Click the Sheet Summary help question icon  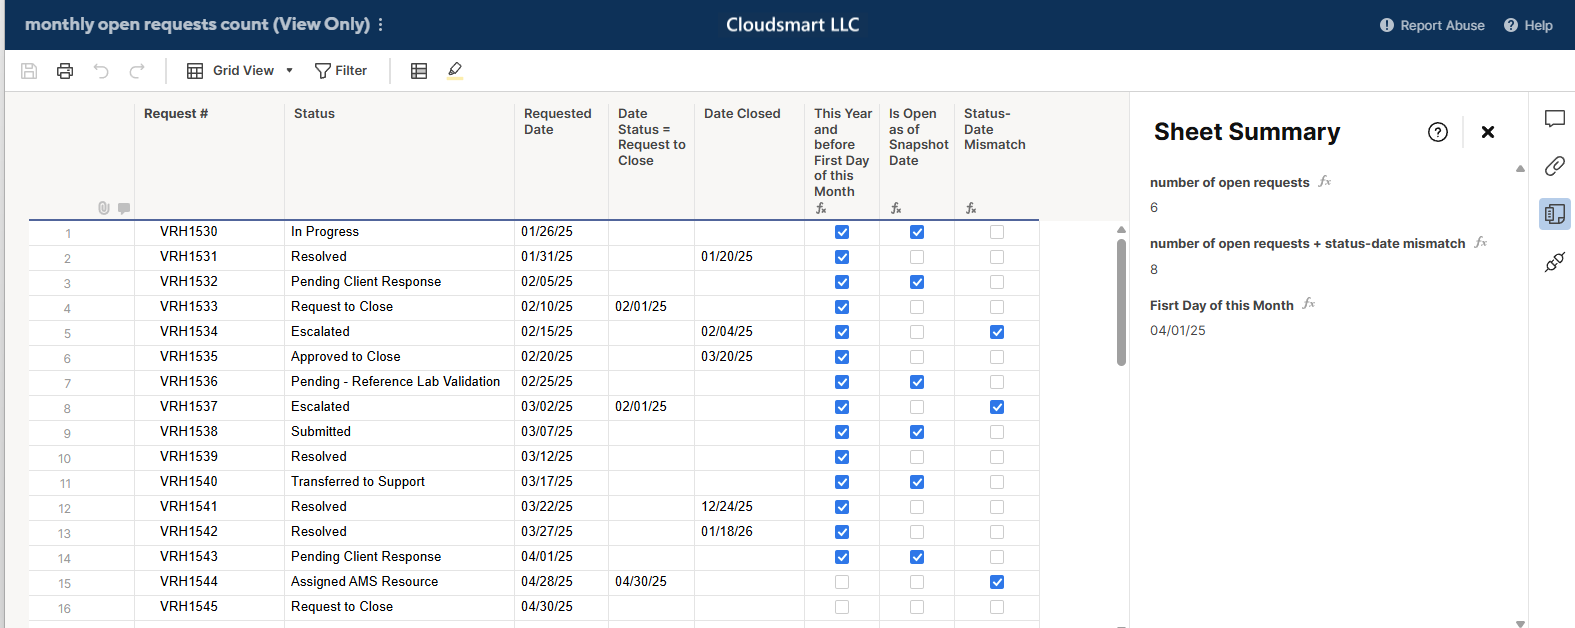coord(1438,132)
